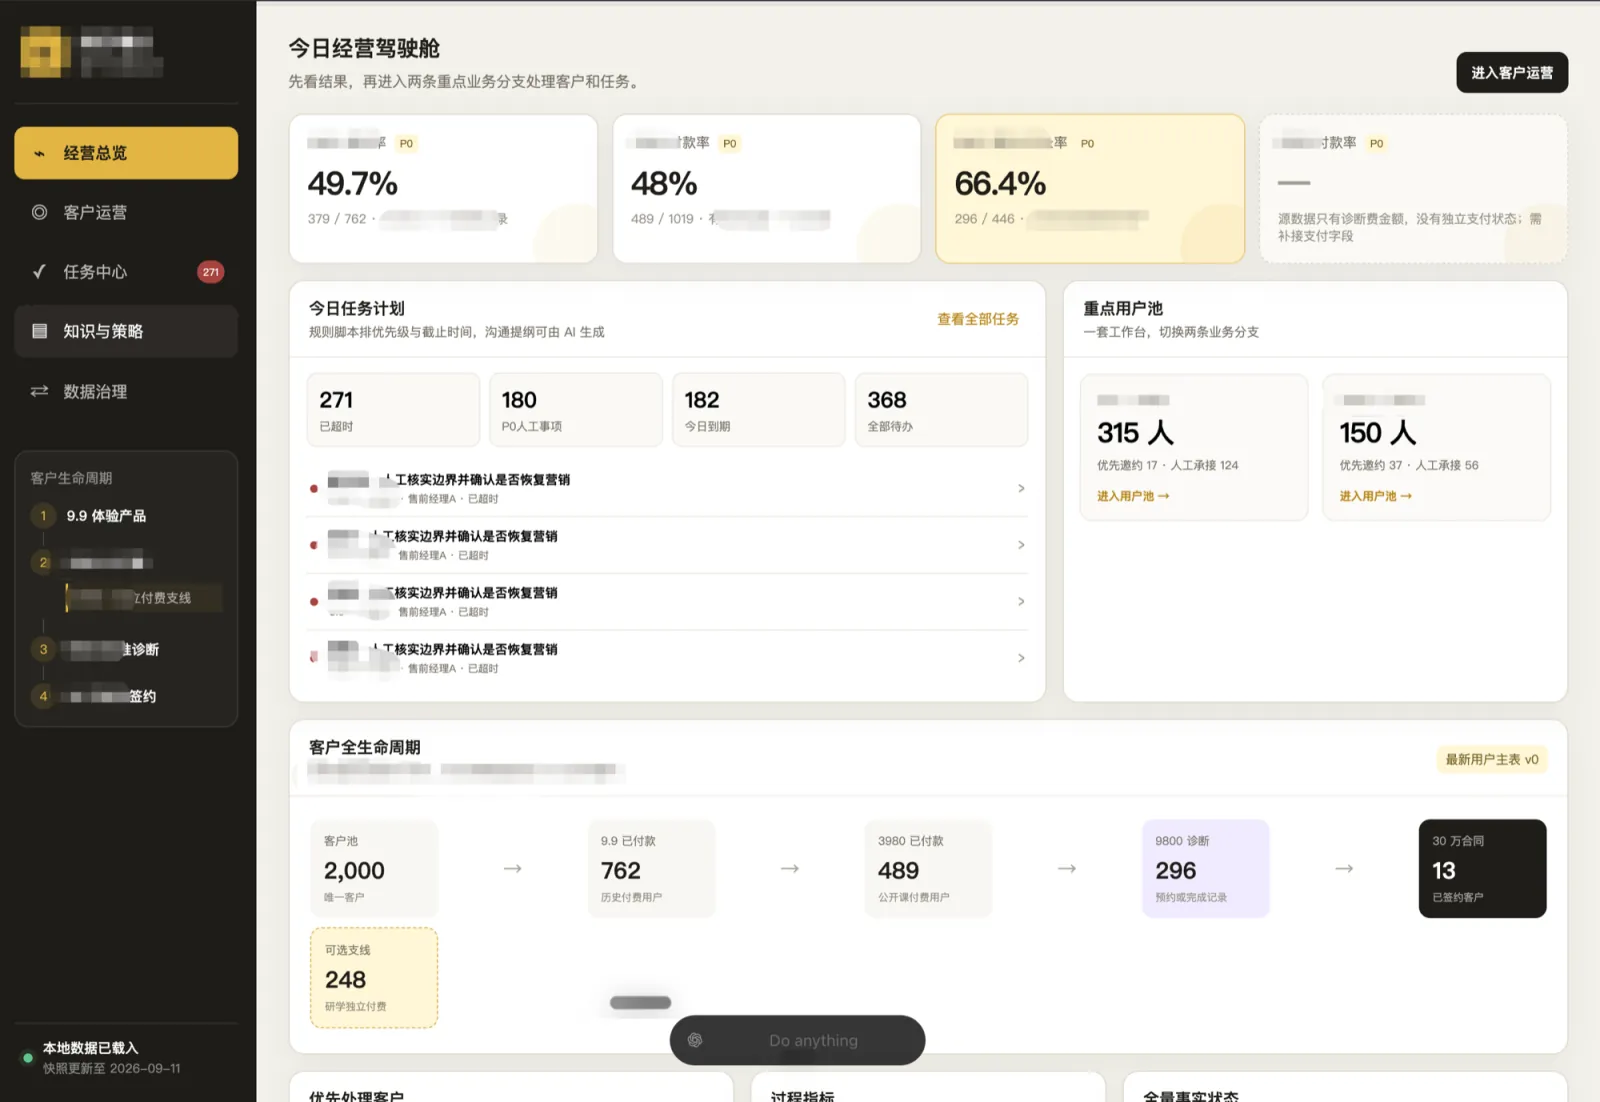Select lifecycle step 3 circle next to 诊断
Screen dimensions: 1600x1102
pos(43,649)
